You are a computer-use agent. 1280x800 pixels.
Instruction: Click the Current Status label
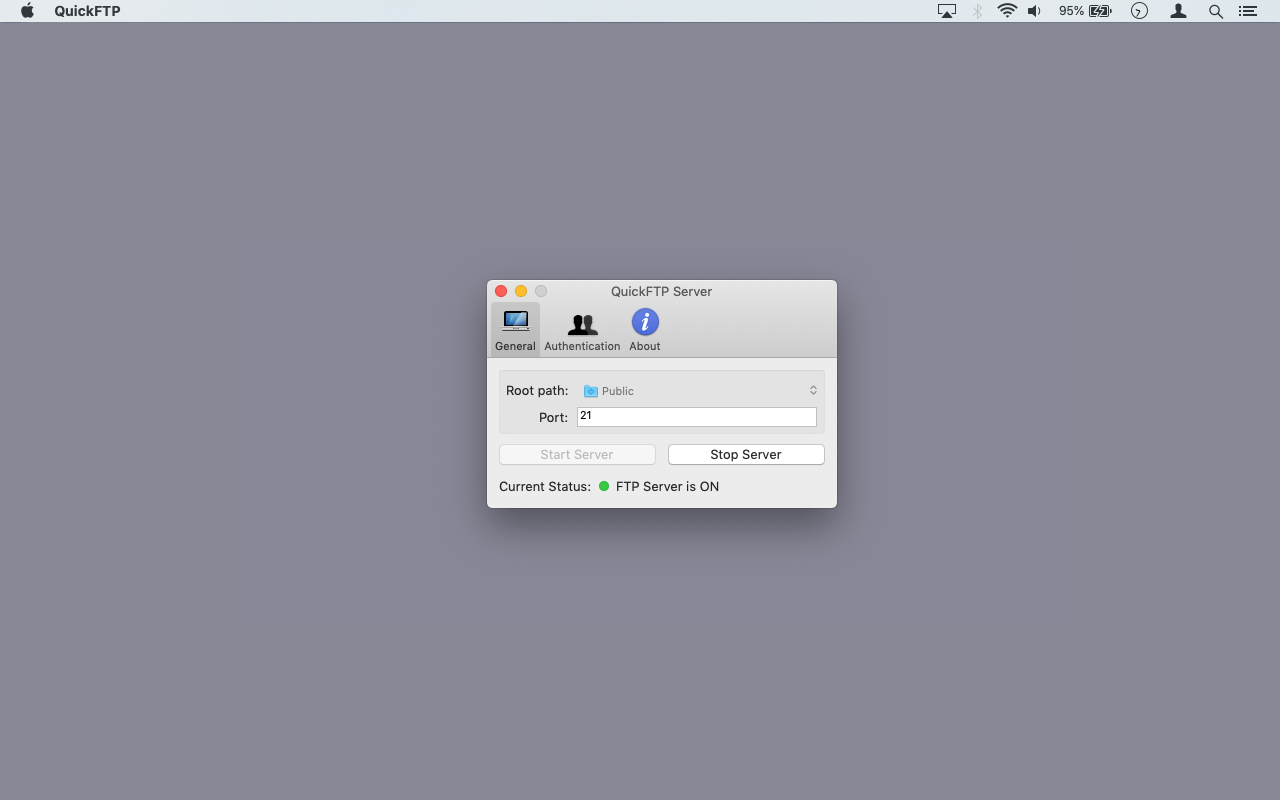[545, 486]
